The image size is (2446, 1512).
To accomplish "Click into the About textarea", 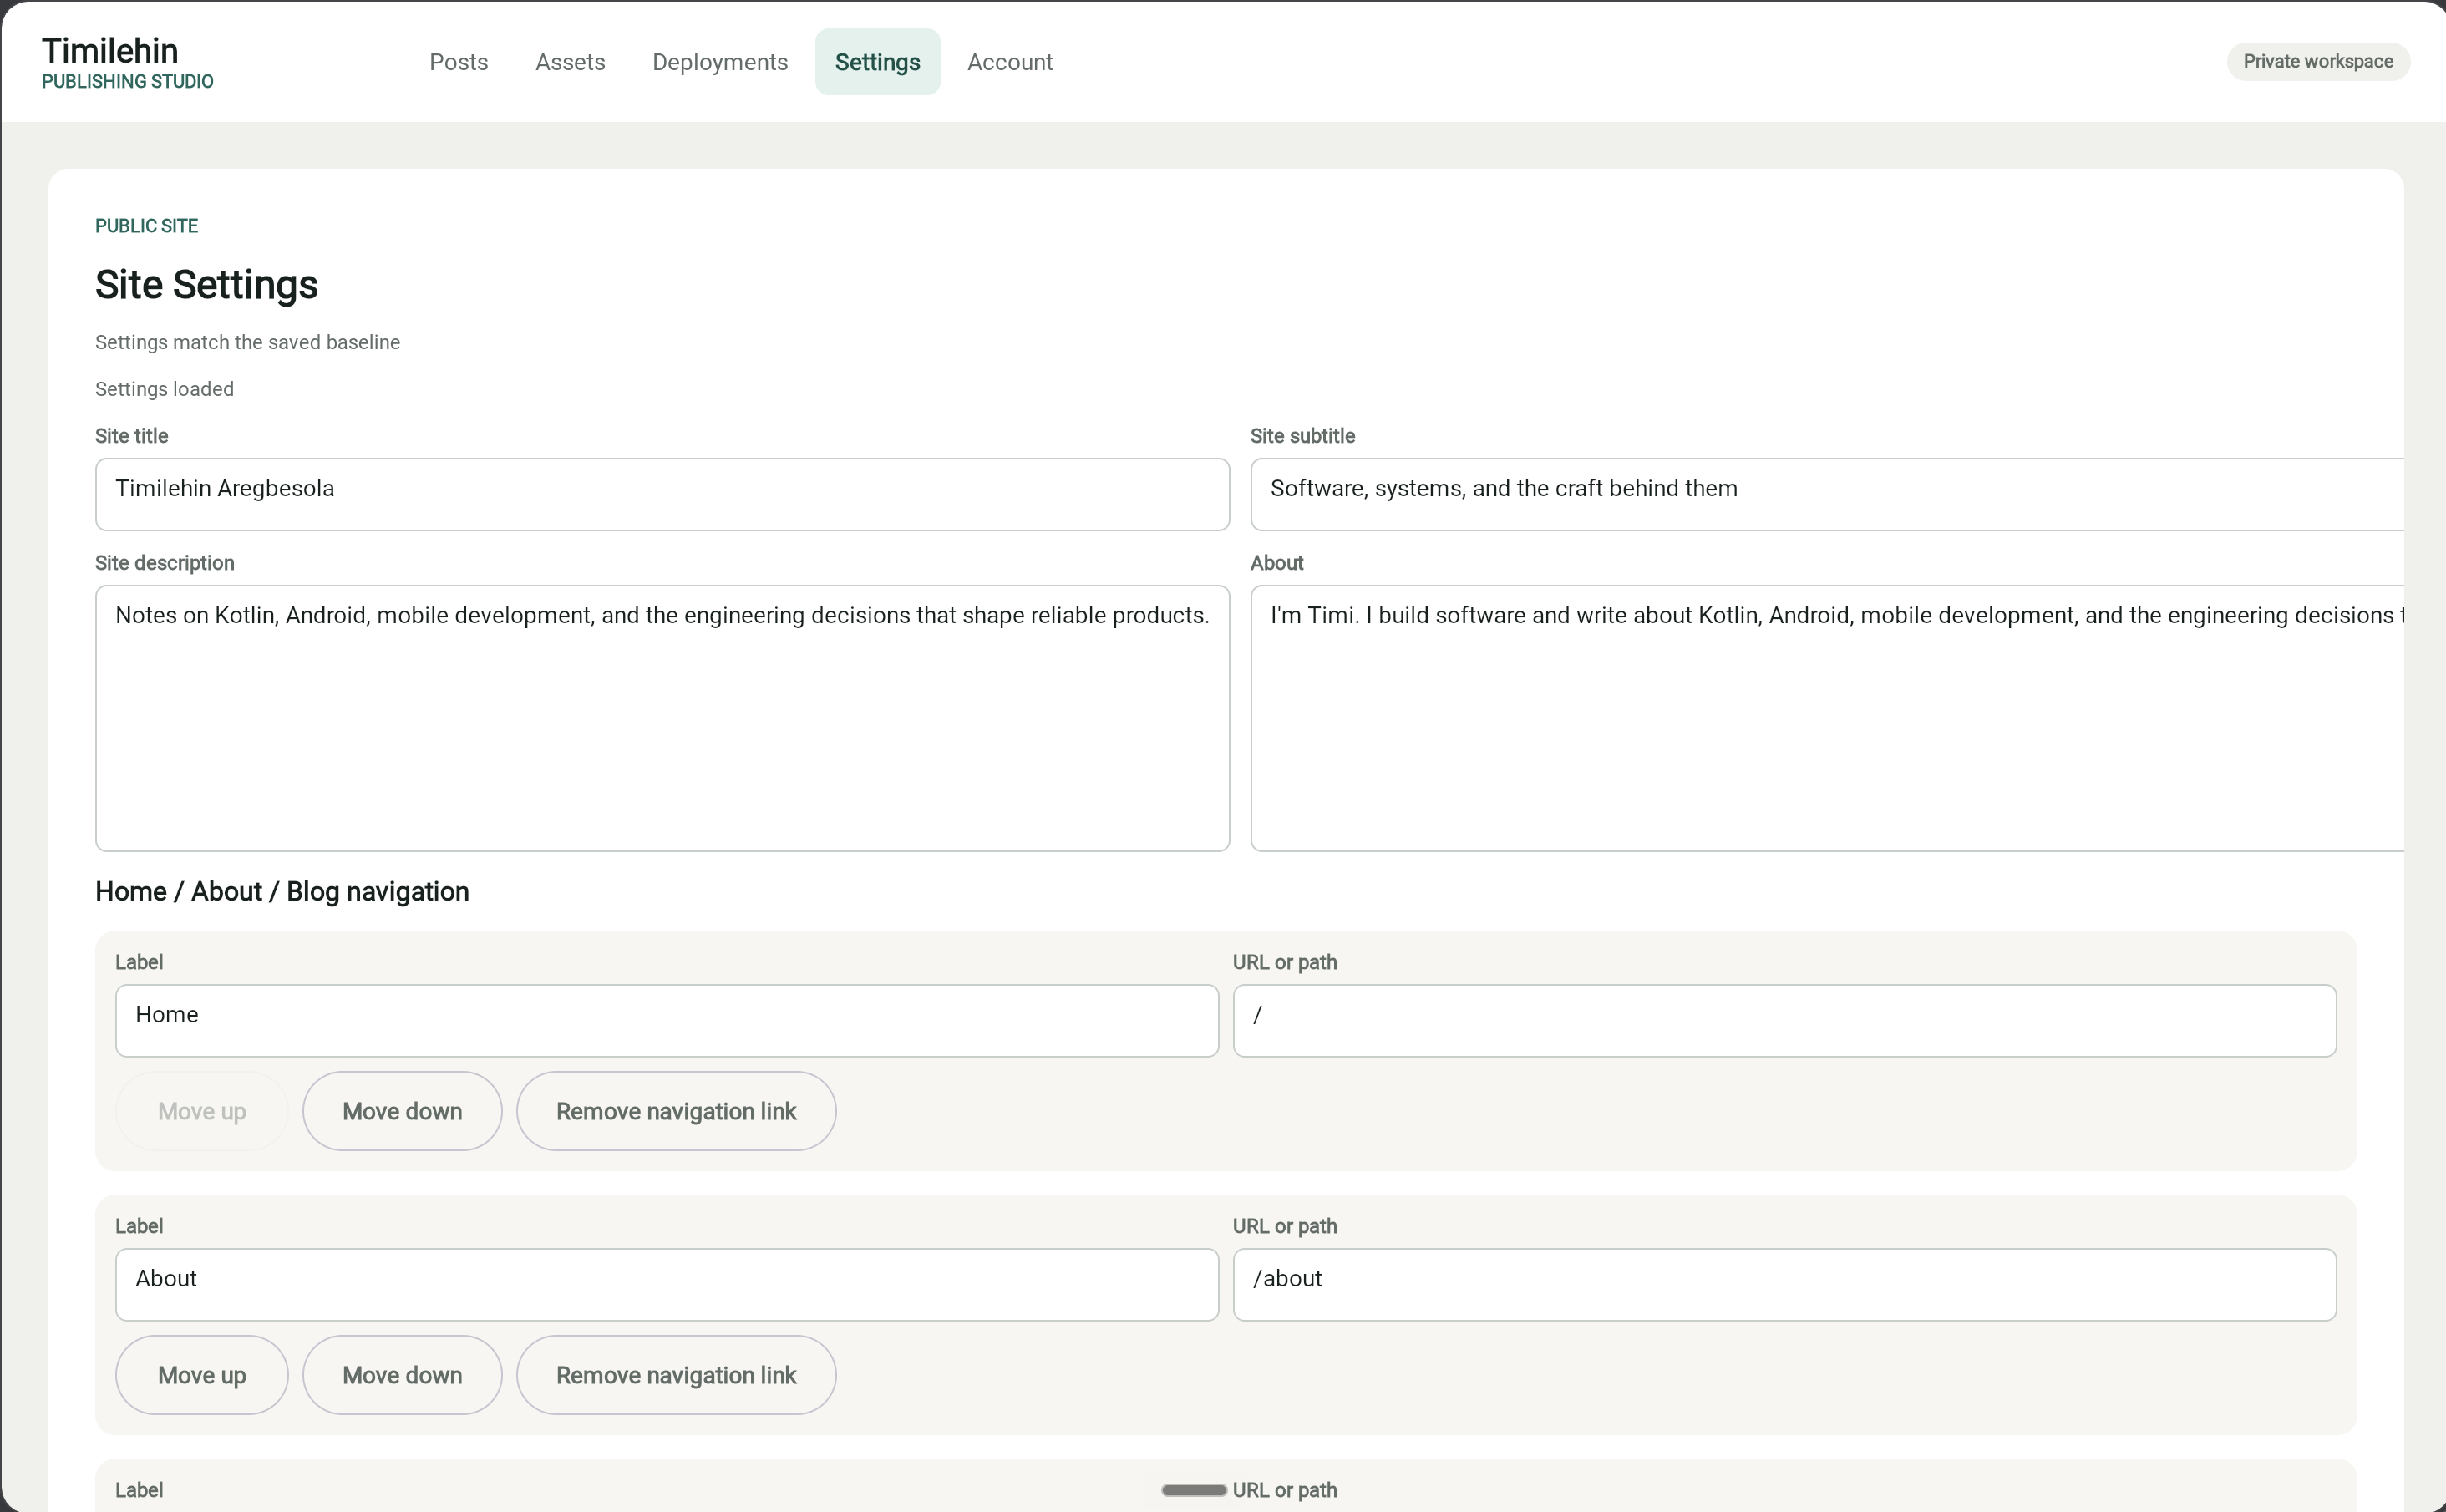I will [x=1826, y=718].
